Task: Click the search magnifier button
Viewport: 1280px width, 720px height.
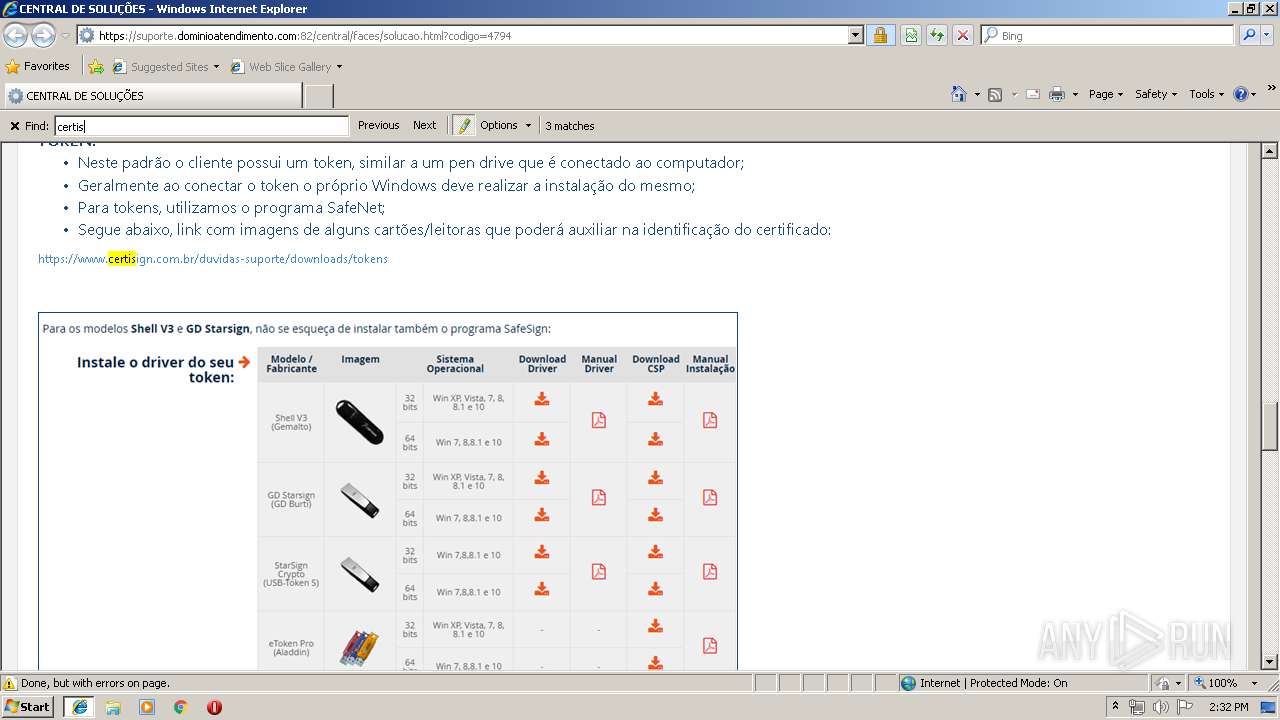Action: pyautogui.click(x=1249, y=35)
